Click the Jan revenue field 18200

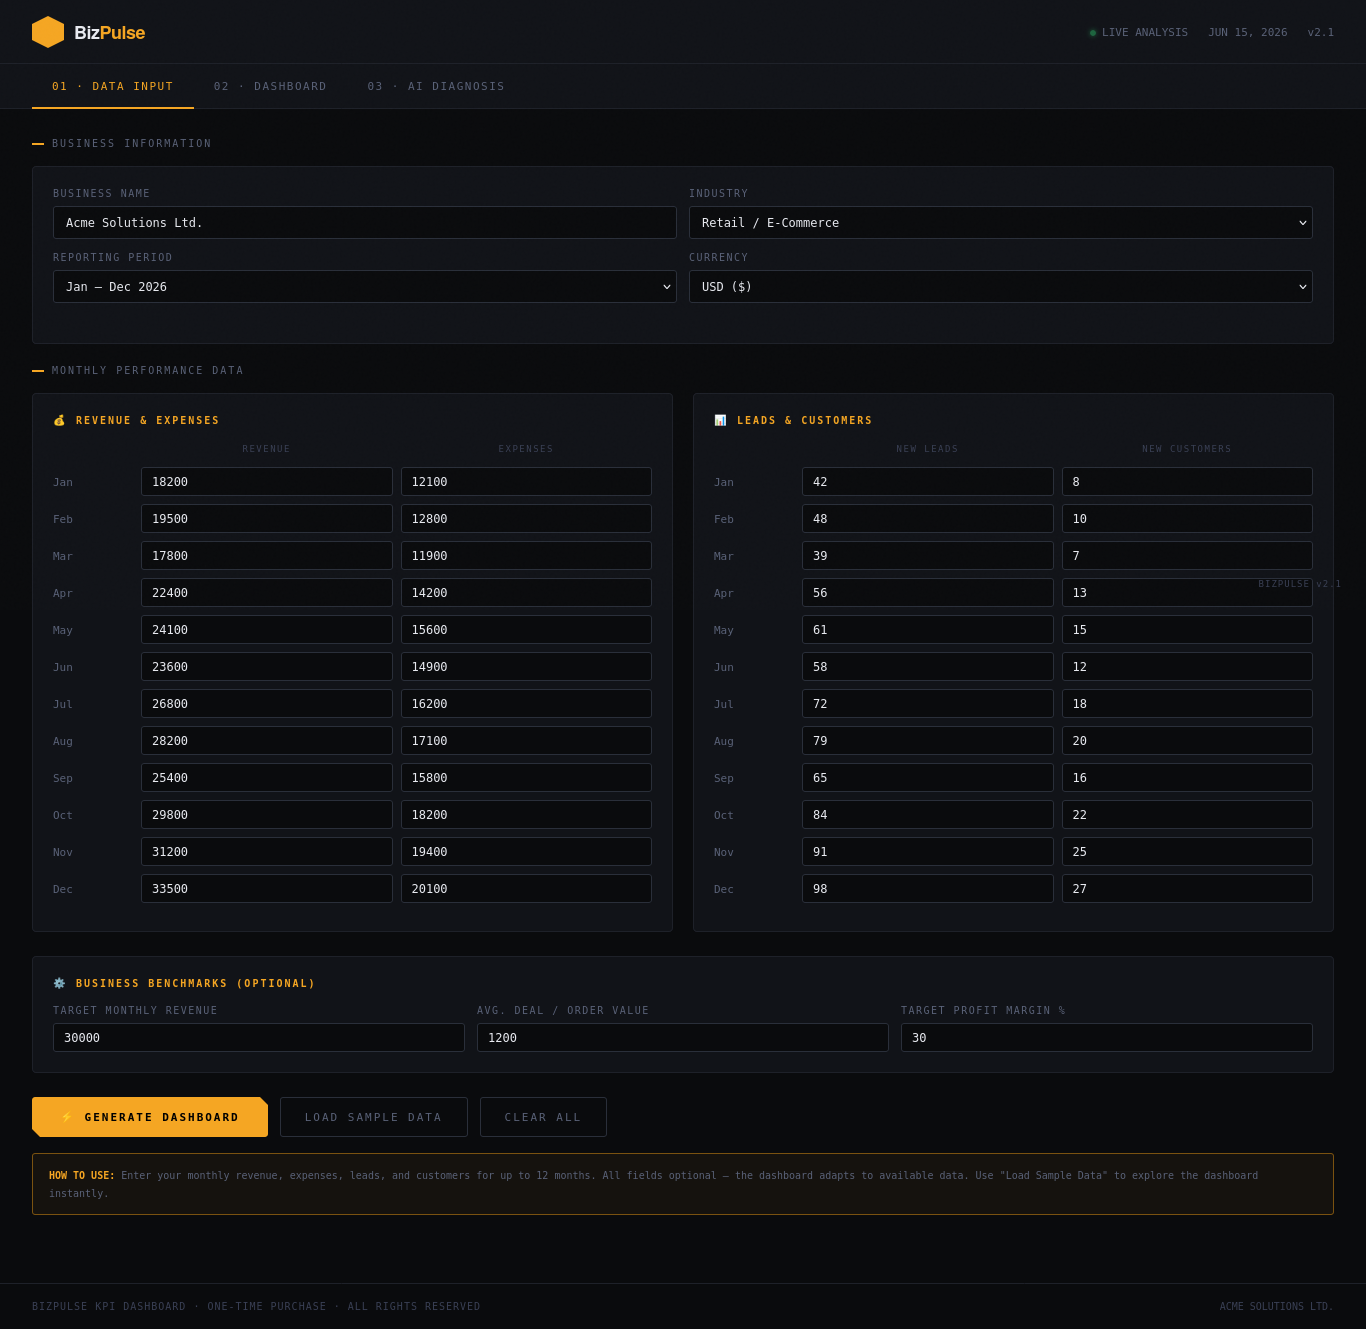click(266, 482)
